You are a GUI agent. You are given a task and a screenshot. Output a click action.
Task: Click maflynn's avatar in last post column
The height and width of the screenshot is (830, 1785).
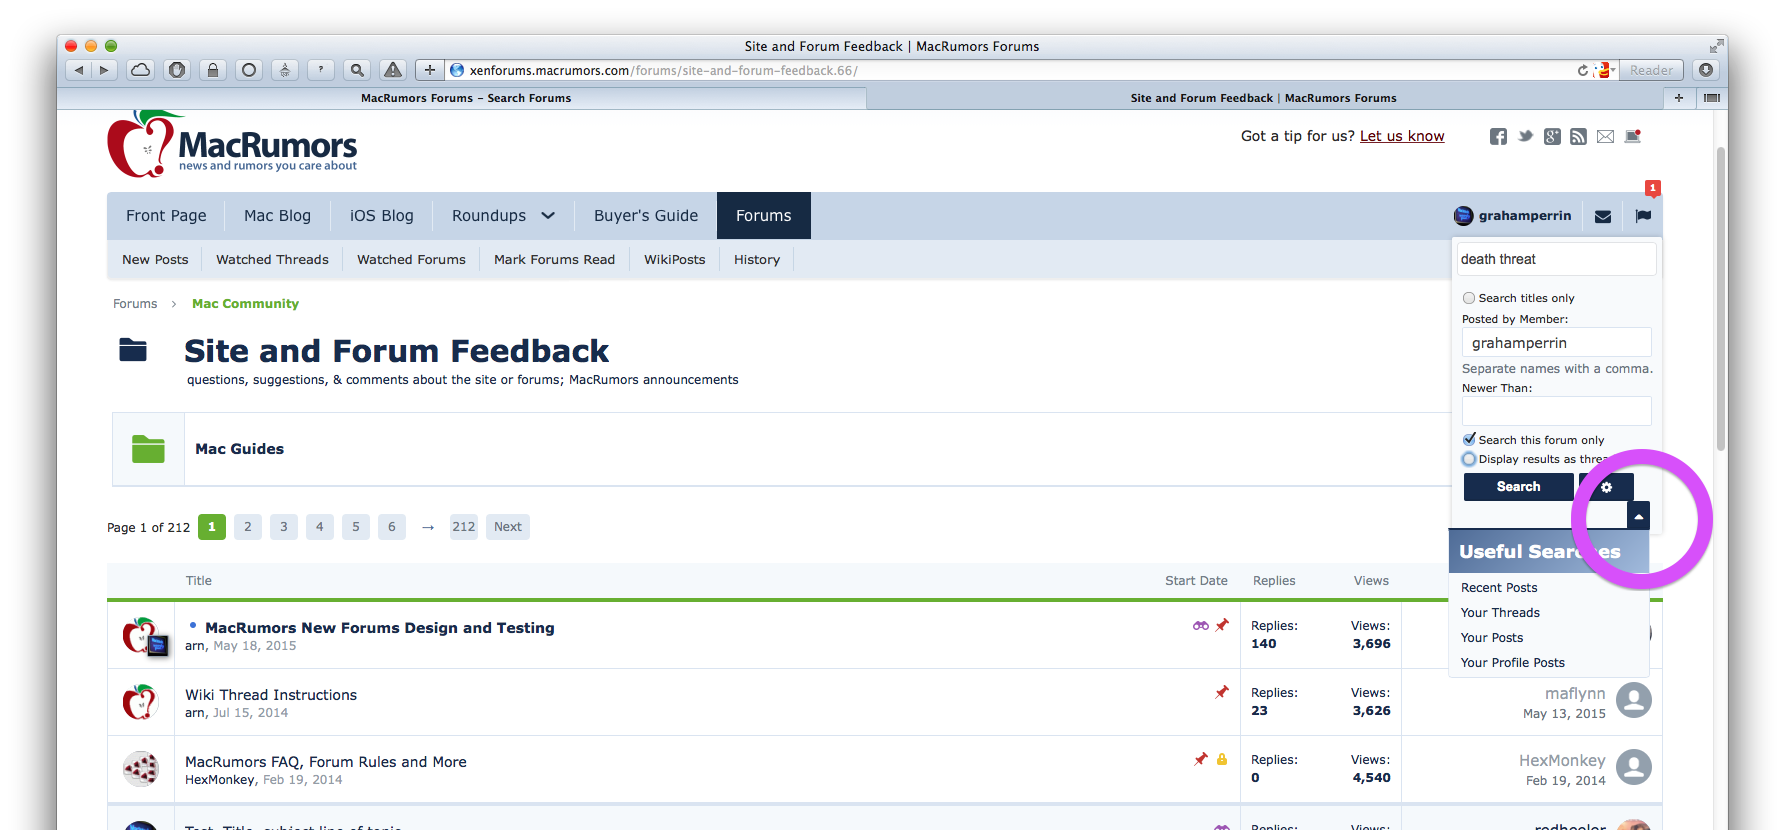[1634, 700]
